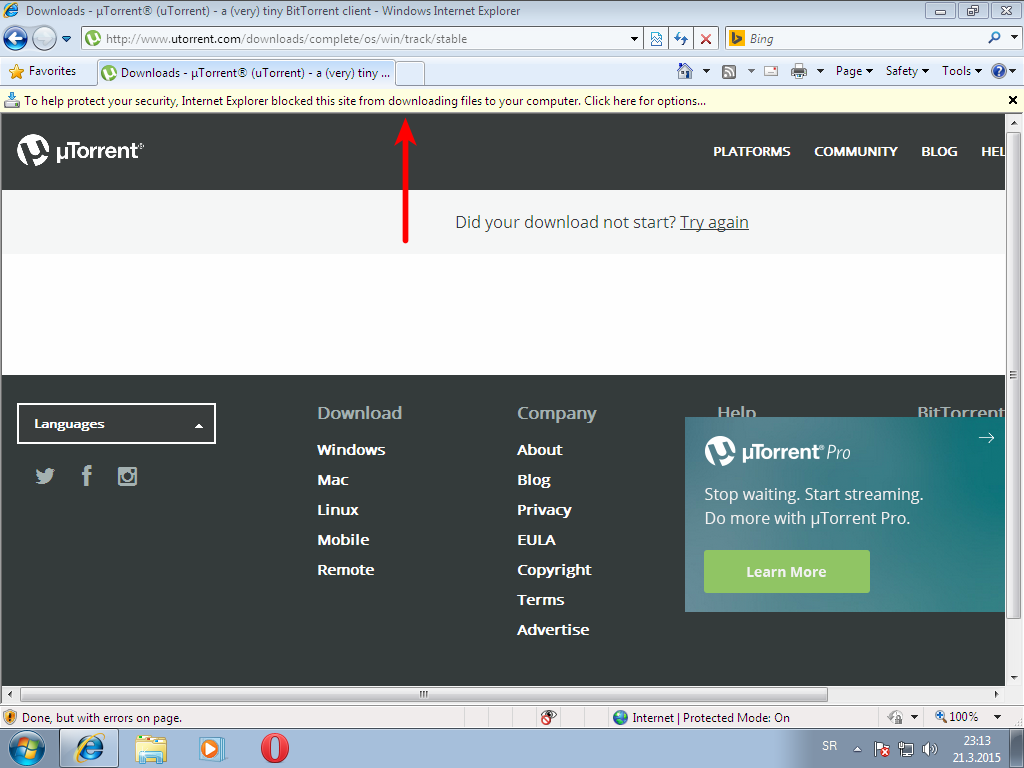The height and width of the screenshot is (768, 1024).
Task: Open the Instagram social icon
Action: pos(127,476)
